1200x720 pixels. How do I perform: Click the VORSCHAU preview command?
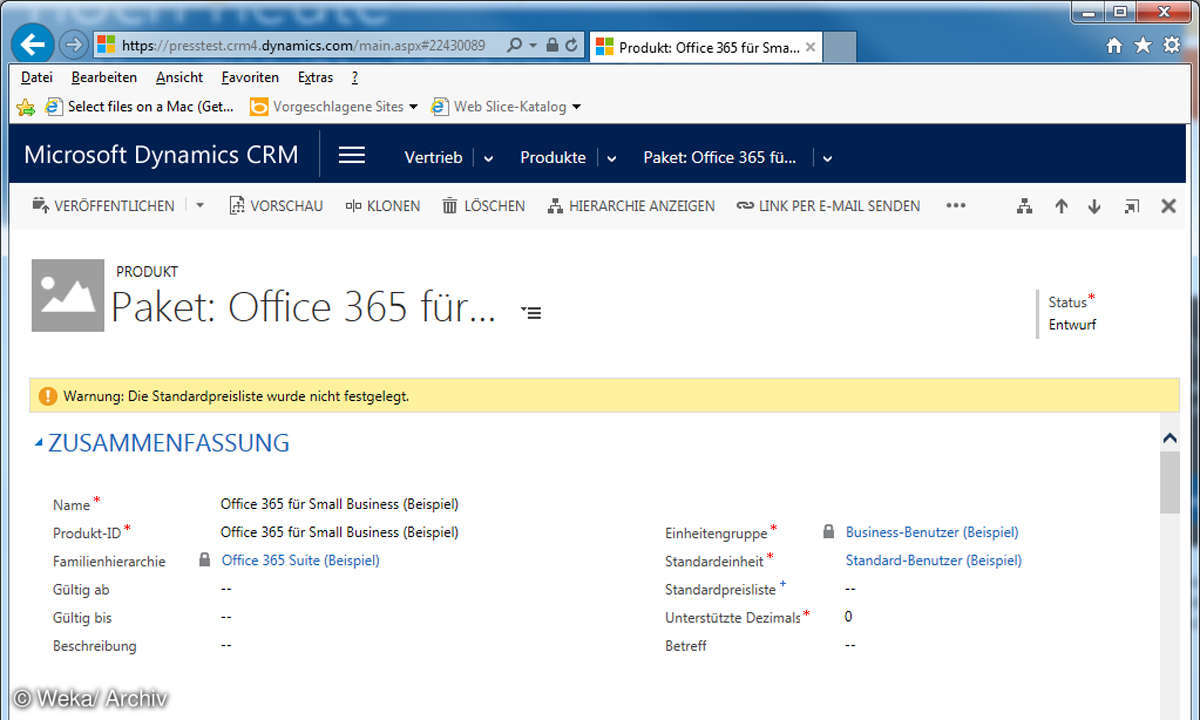coord(276,206)
